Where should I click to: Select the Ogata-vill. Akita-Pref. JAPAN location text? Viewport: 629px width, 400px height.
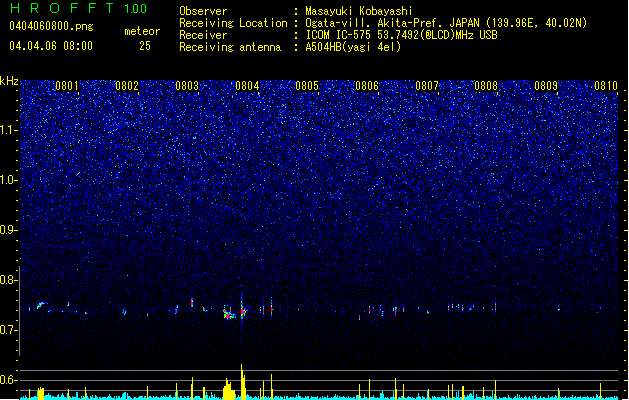point(446,23)
